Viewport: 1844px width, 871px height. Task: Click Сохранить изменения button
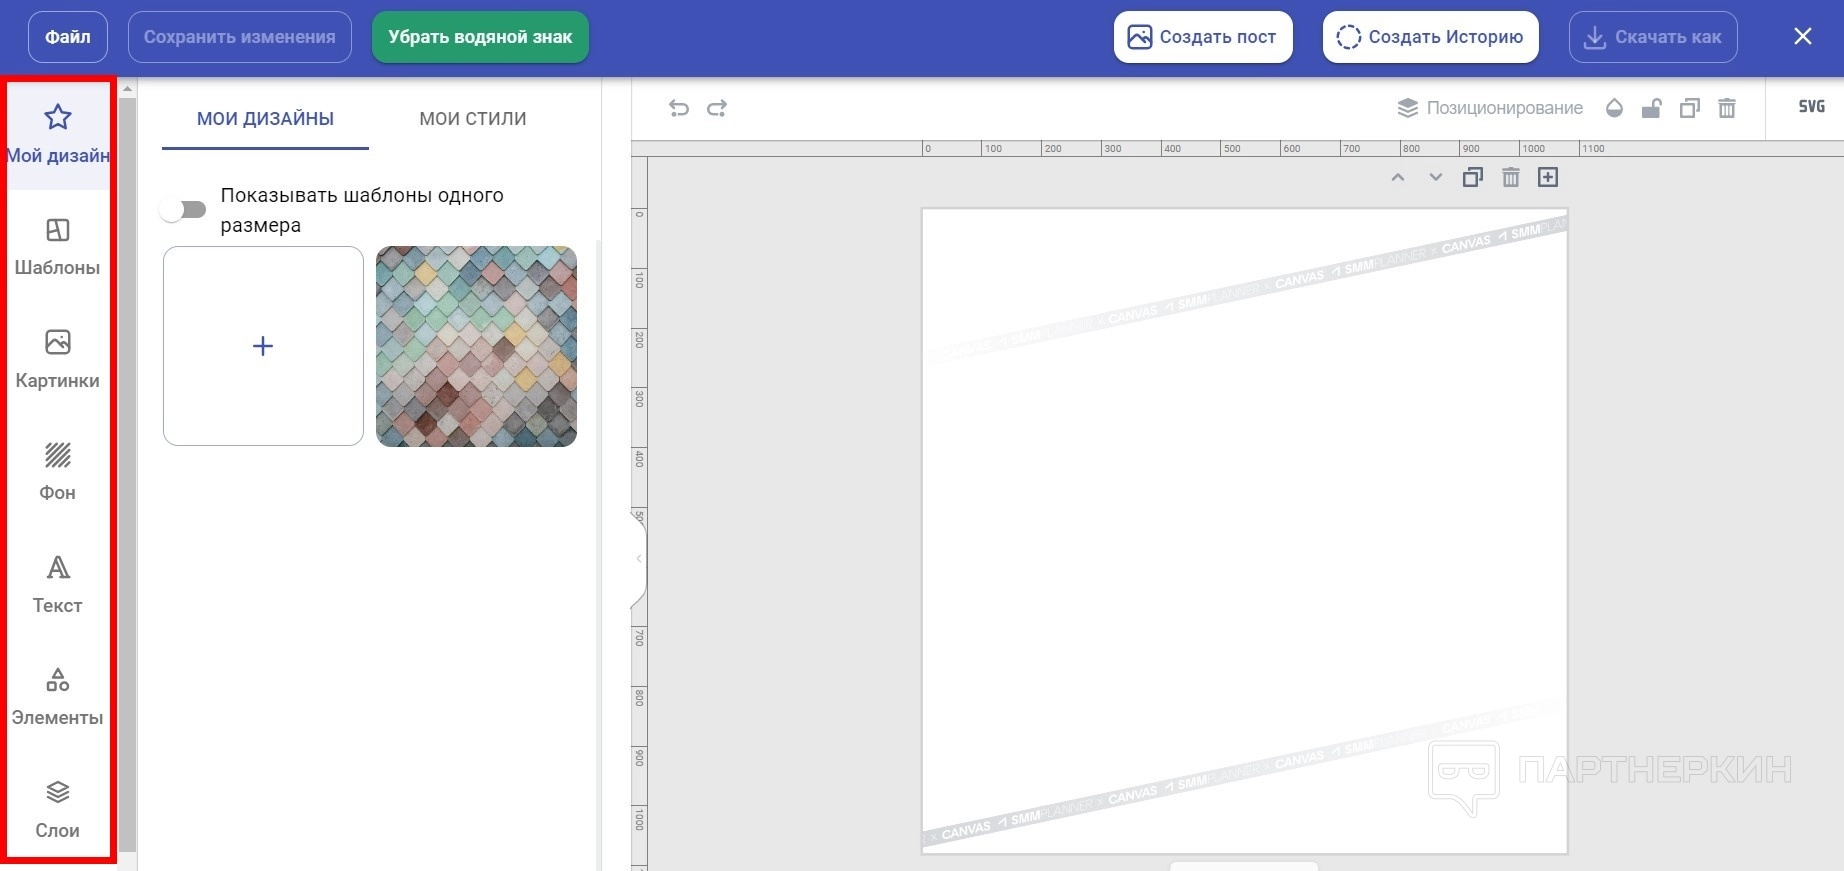[x=240, y=37]
